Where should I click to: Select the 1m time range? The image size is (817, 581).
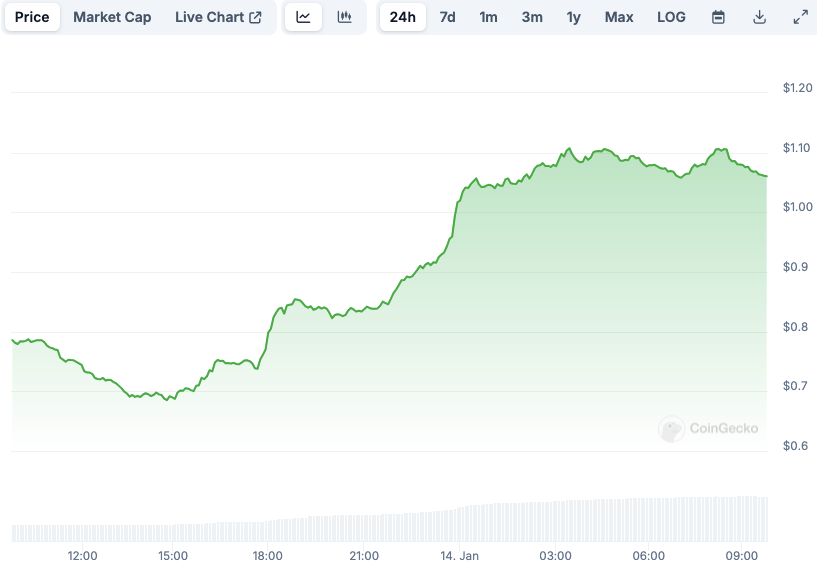coord(488,17)
